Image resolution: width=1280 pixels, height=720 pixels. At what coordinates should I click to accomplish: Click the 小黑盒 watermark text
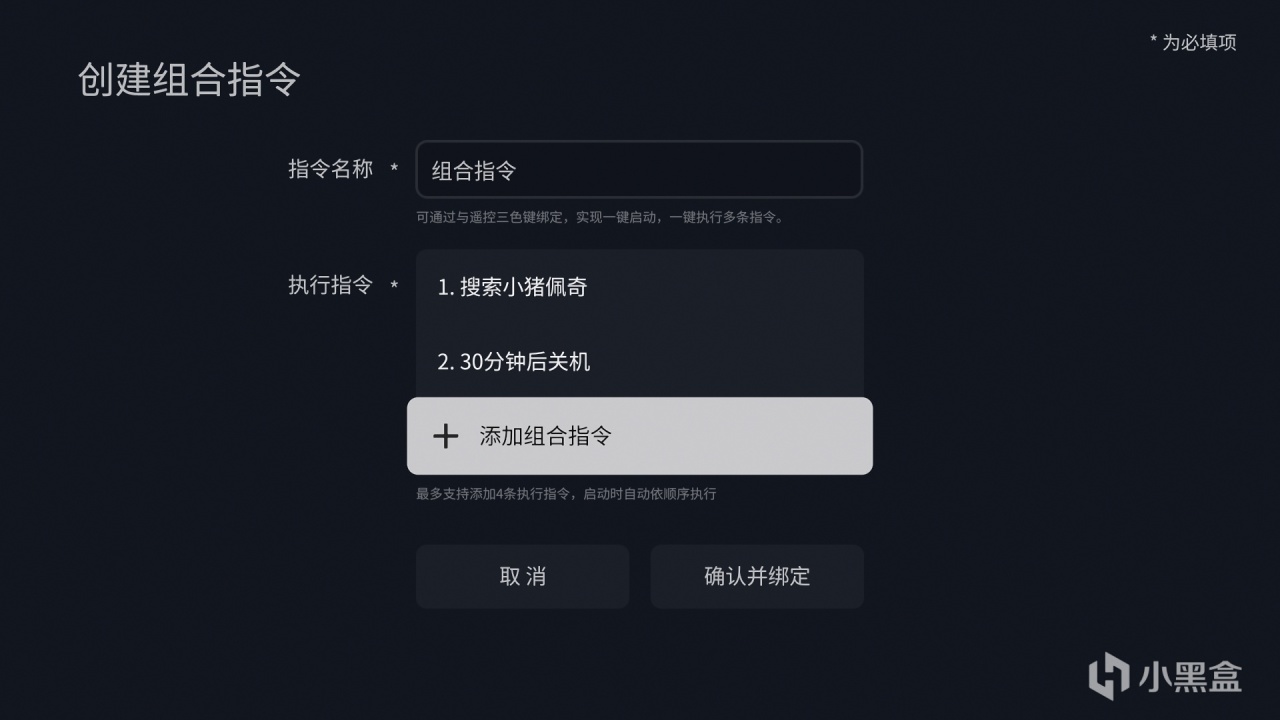click(1190, 676)
